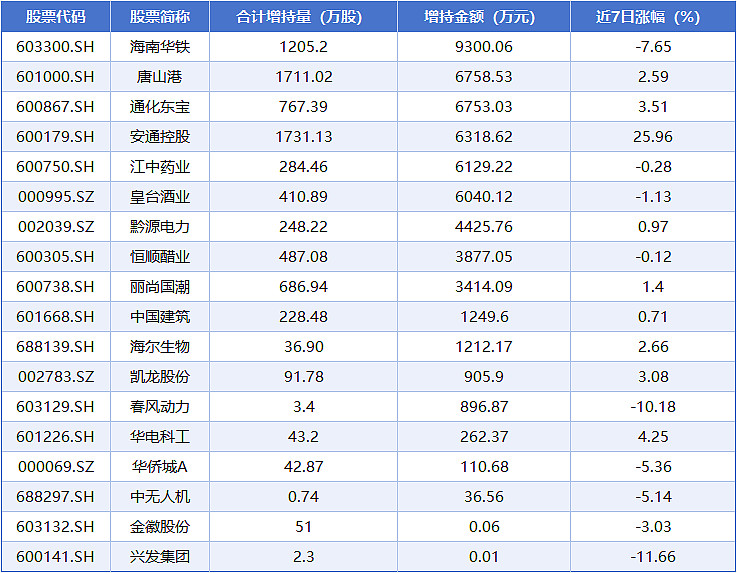Viewport: 737px width, 573px height.
Task: Click the value 9300.06
Action: (x=484, y=47)
